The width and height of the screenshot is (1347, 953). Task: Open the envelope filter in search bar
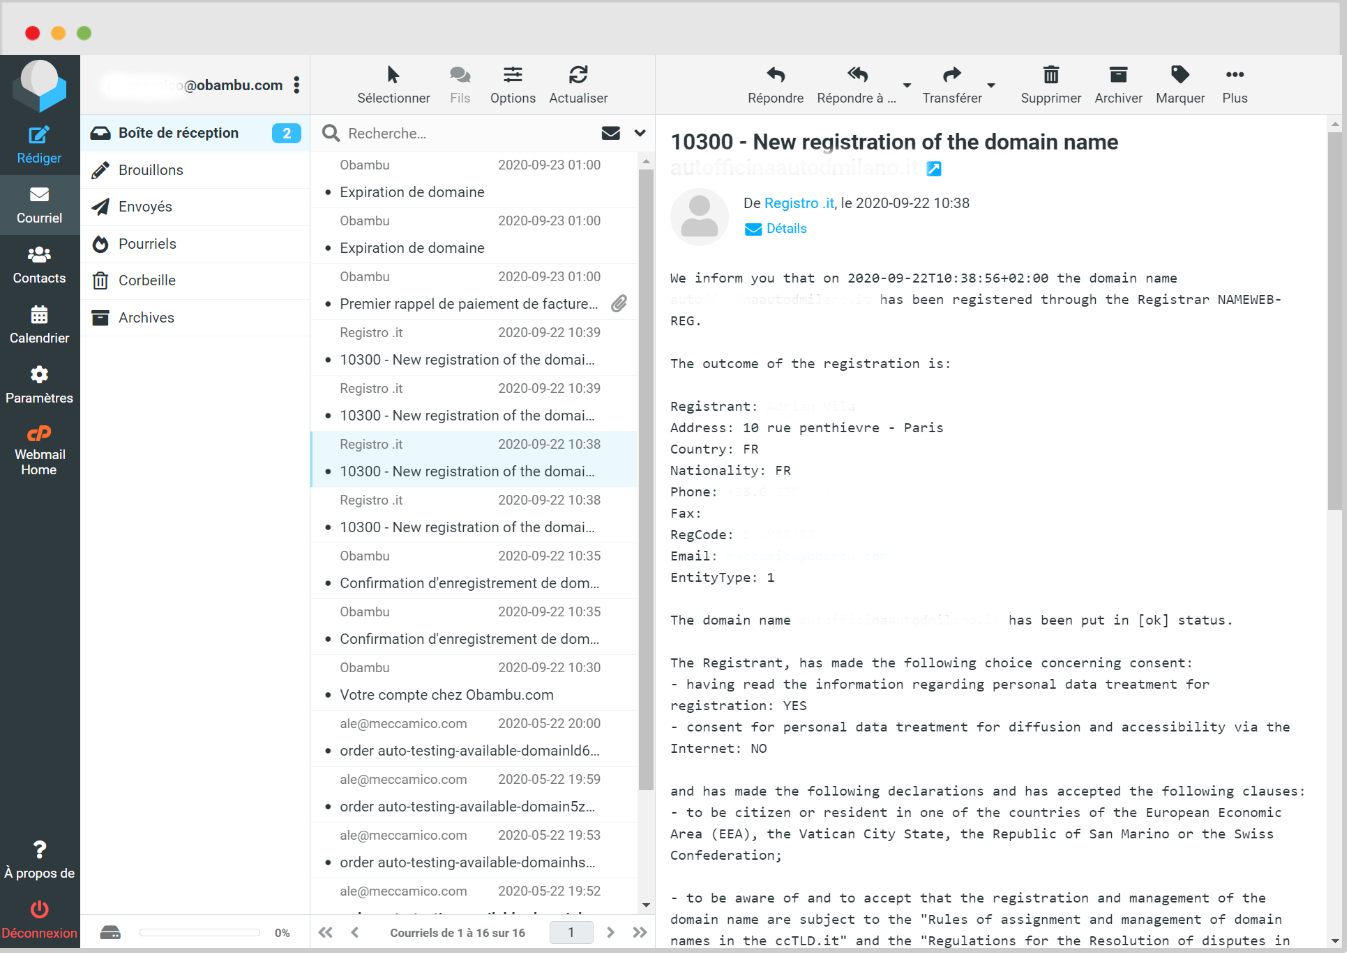[611, 133]
